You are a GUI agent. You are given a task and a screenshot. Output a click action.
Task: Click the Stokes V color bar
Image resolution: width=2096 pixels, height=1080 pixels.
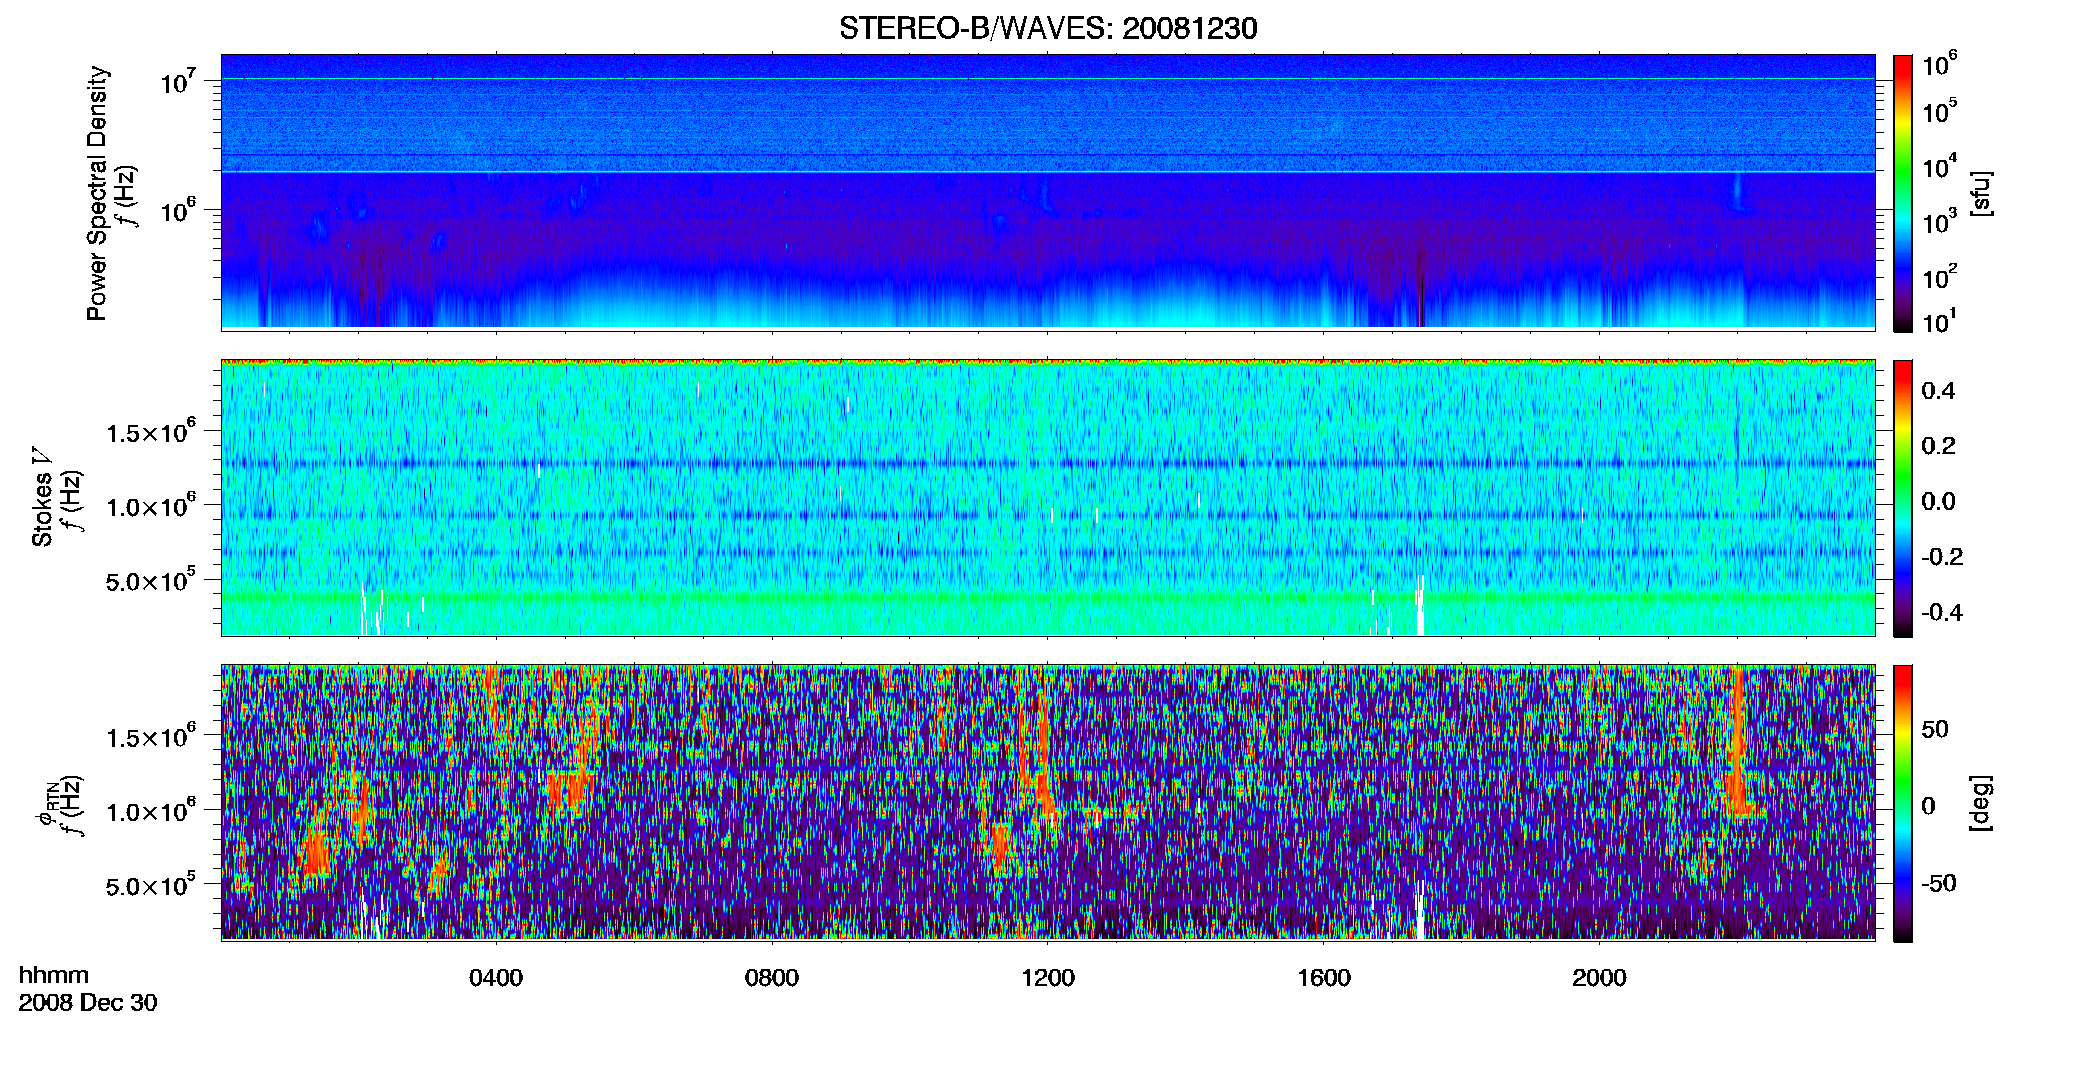point(1903,498)
